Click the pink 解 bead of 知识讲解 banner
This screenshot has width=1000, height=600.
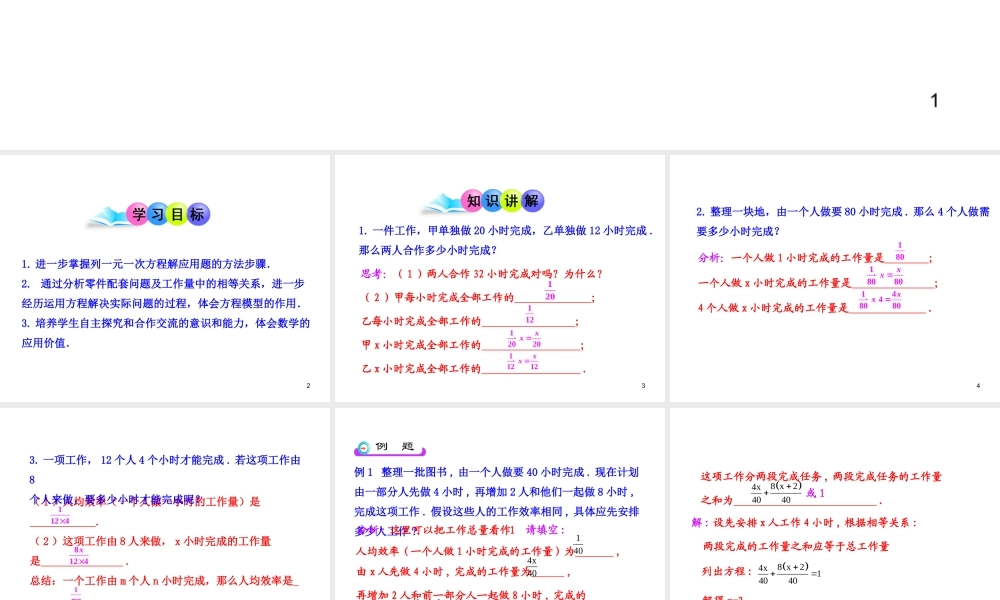pos(531,200)
